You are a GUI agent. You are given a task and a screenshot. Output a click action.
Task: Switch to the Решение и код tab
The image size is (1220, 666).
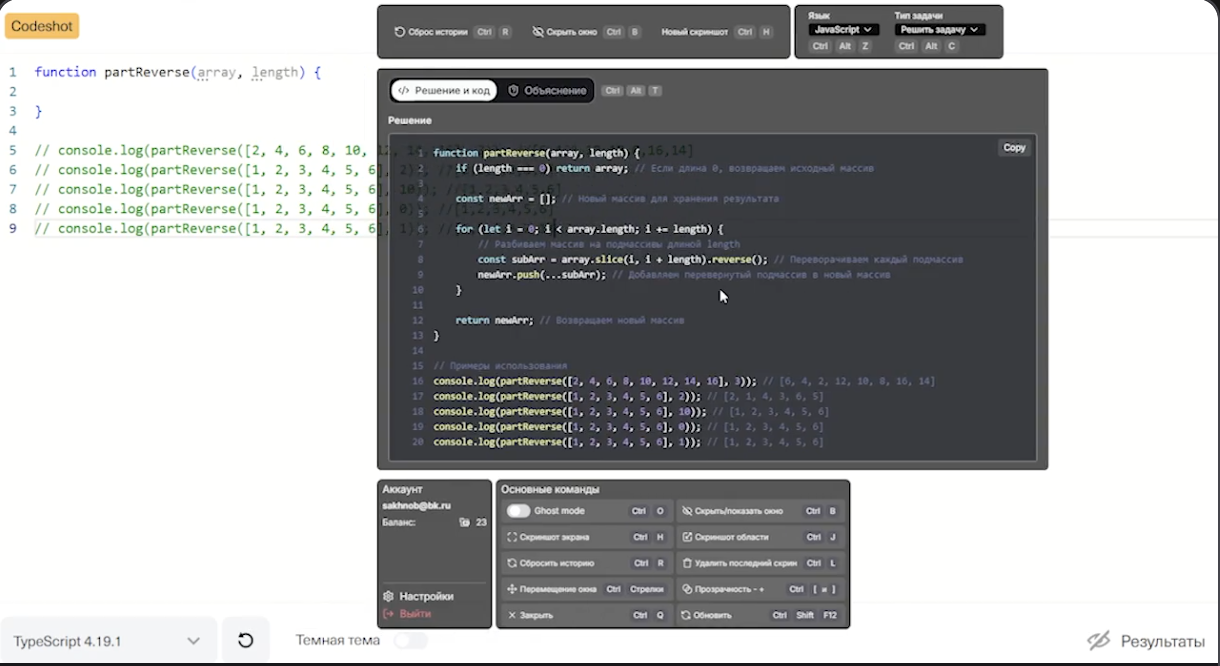pyautogui.click(x=444, y=90)
